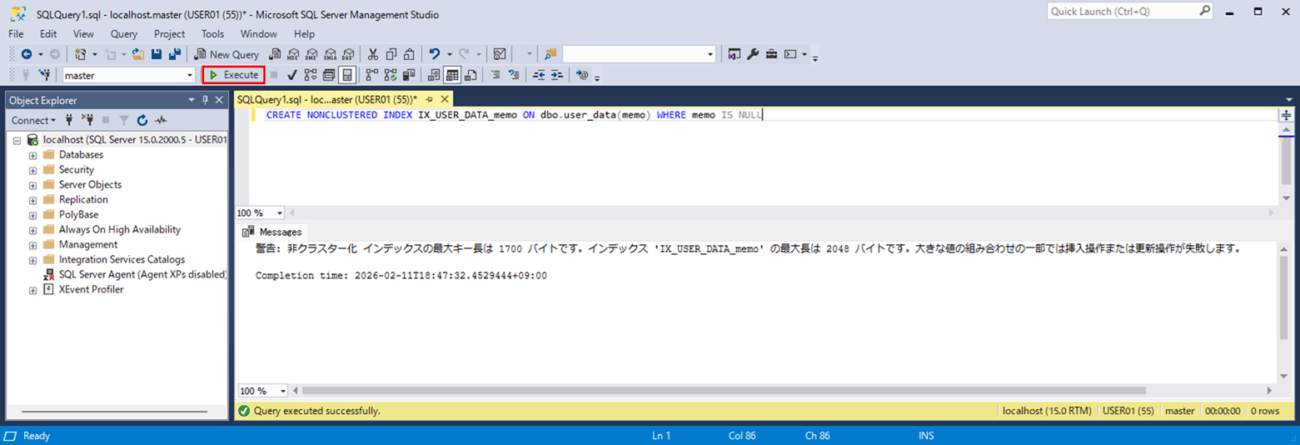Image resolution: width=1300 pixels, height=445 pixels.
Task: Click Disconnect plug icon in Object Explorer
Action: click(88, 120)
